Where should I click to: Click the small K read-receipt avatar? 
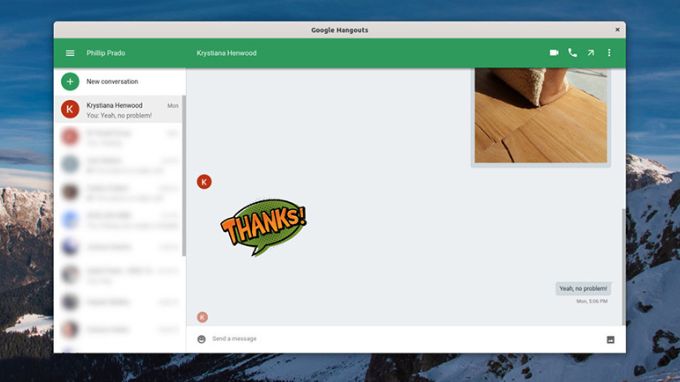202,317
